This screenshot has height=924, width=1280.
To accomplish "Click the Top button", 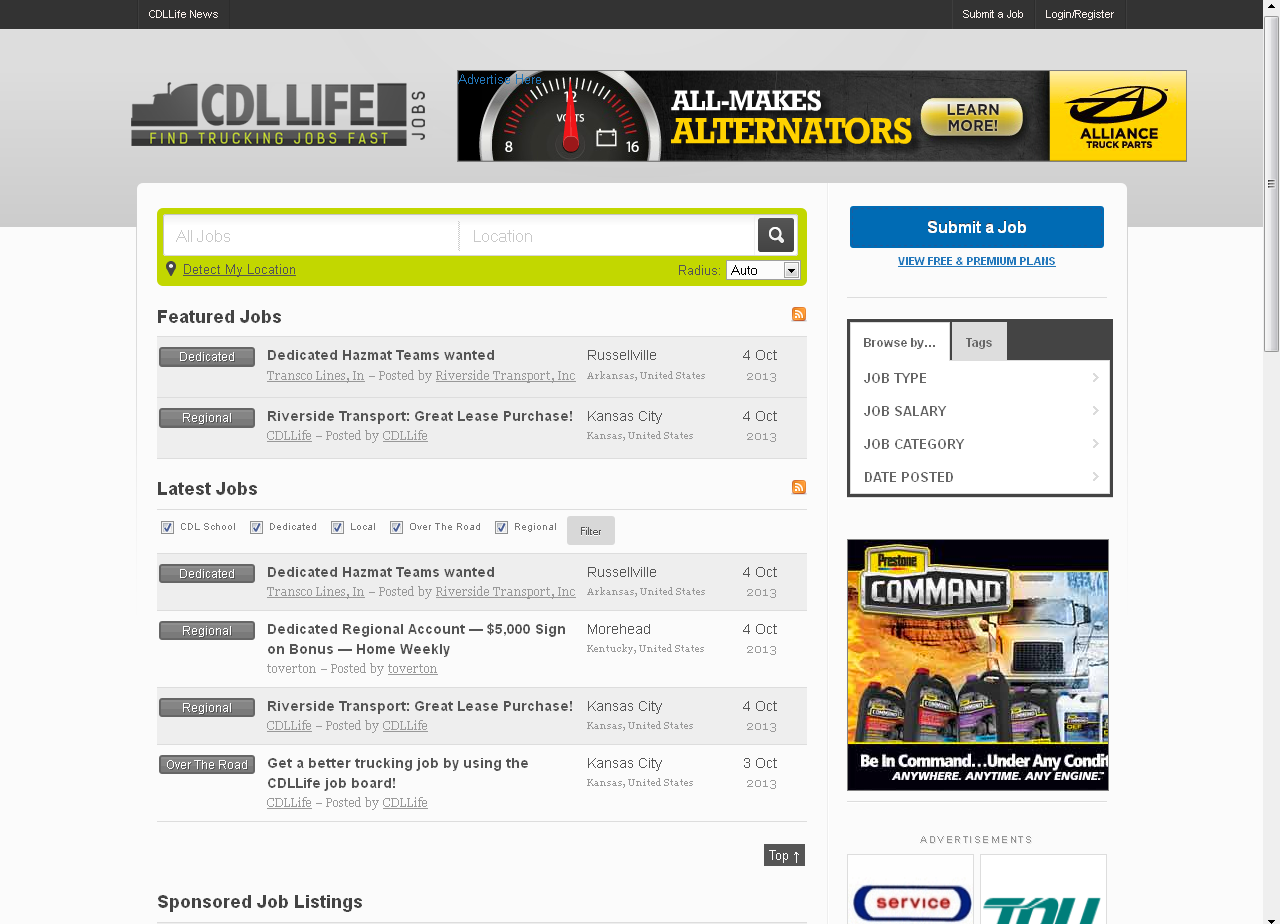I will (784, 855).
